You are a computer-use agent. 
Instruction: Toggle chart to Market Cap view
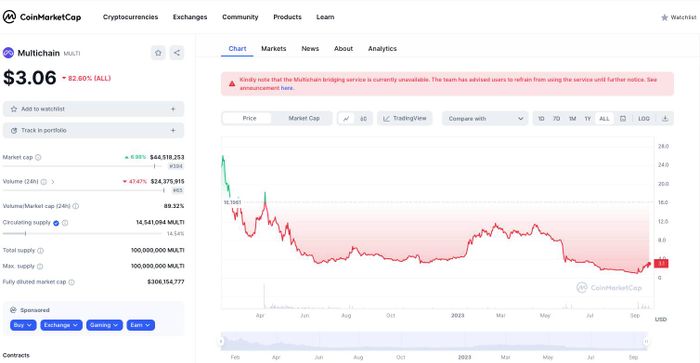[x=304, y=118]
